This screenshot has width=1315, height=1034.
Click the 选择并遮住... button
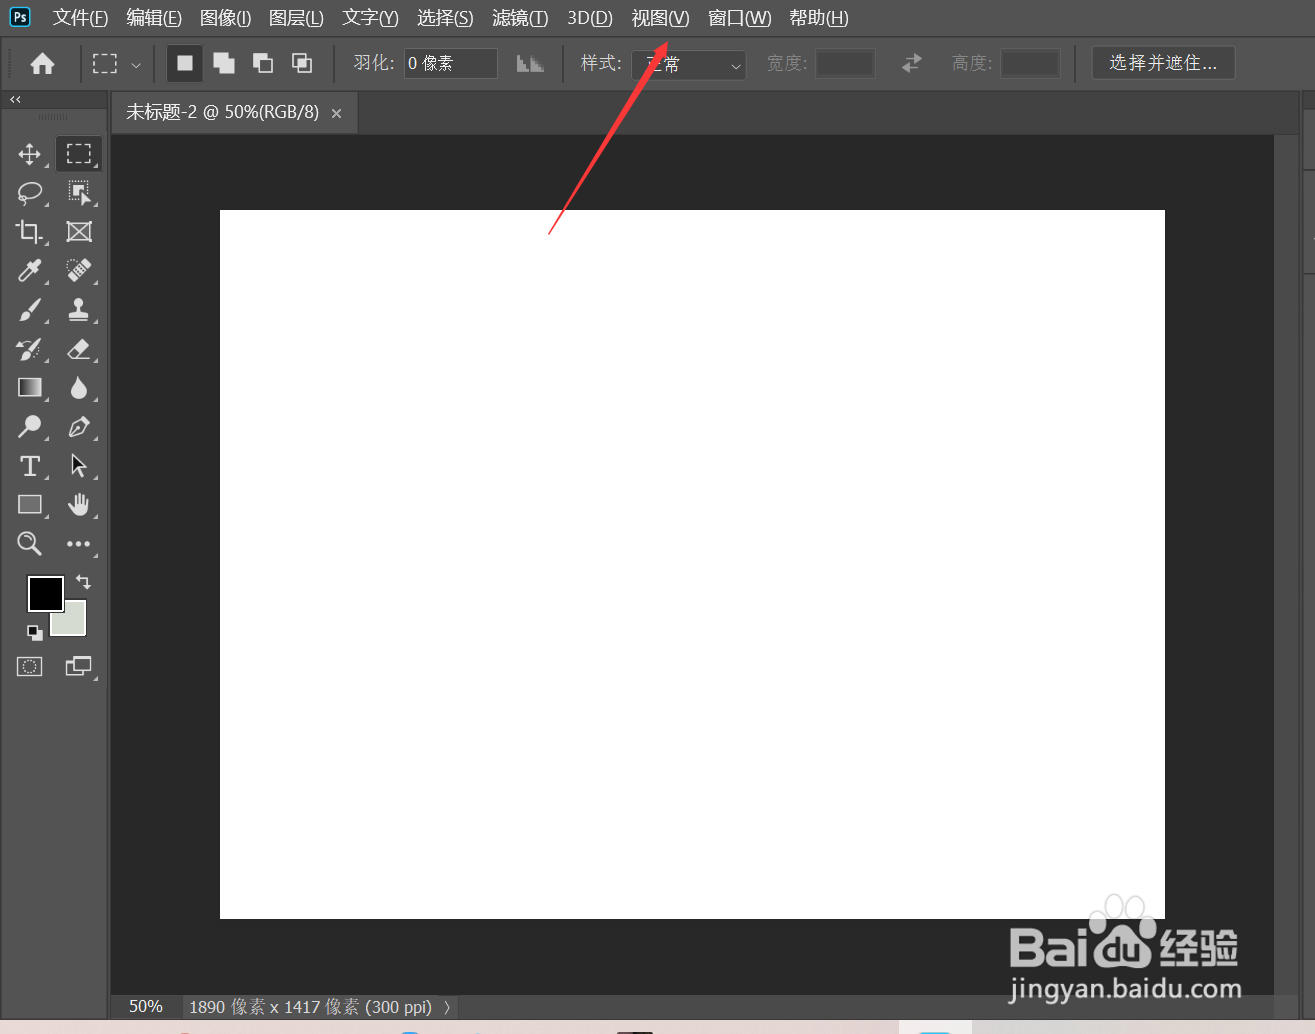1163,63
